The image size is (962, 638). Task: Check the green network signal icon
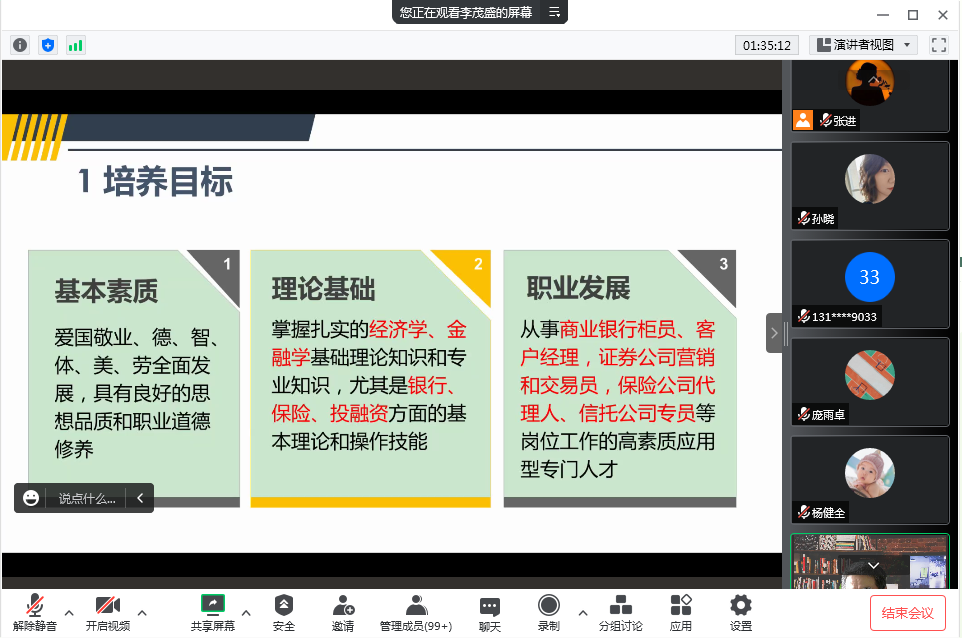pos(75,45)
